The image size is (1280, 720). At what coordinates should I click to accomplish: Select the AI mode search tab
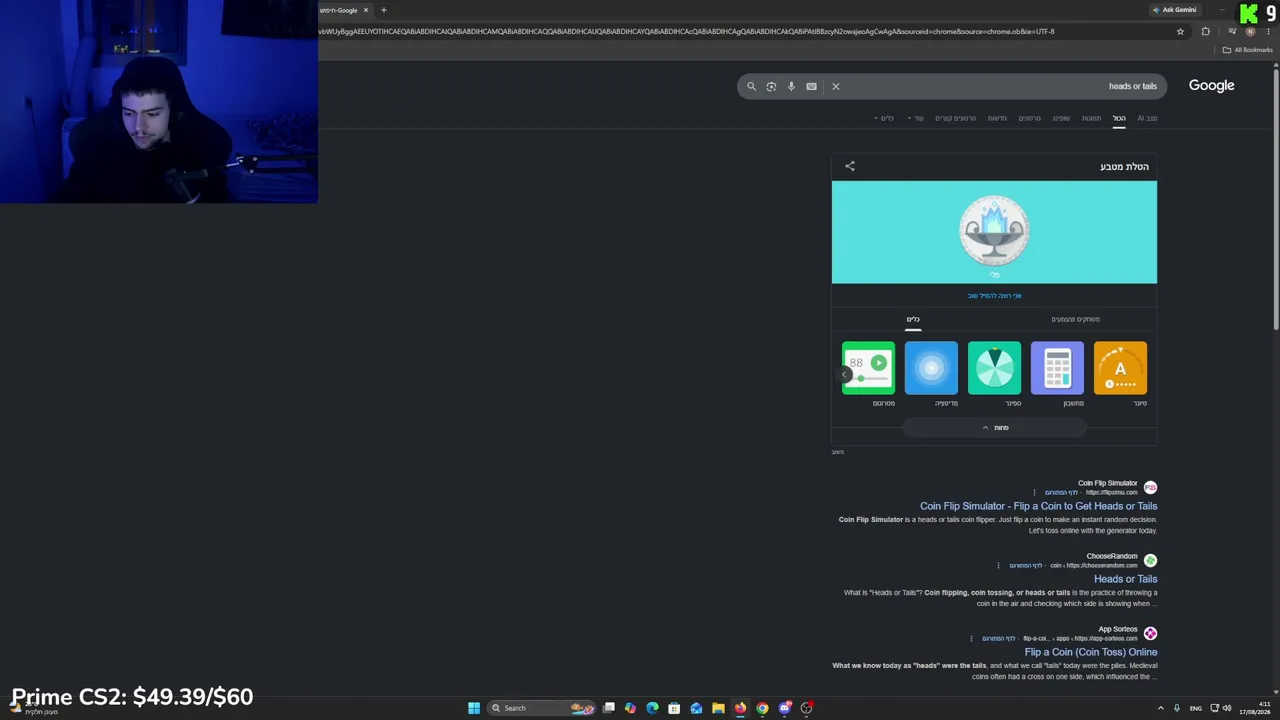[x=1147, y=118]
